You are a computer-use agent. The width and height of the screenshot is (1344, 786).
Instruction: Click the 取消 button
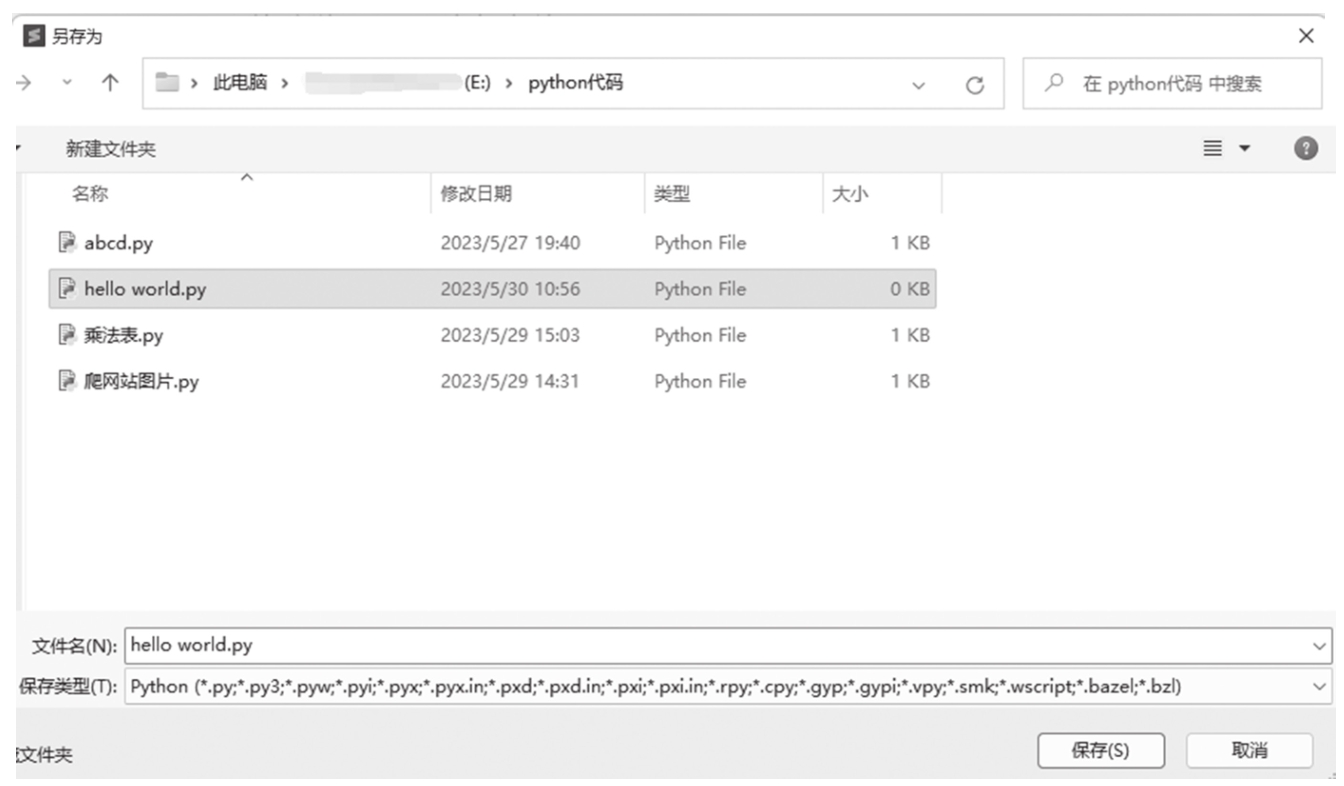[x=1249, y=750]
